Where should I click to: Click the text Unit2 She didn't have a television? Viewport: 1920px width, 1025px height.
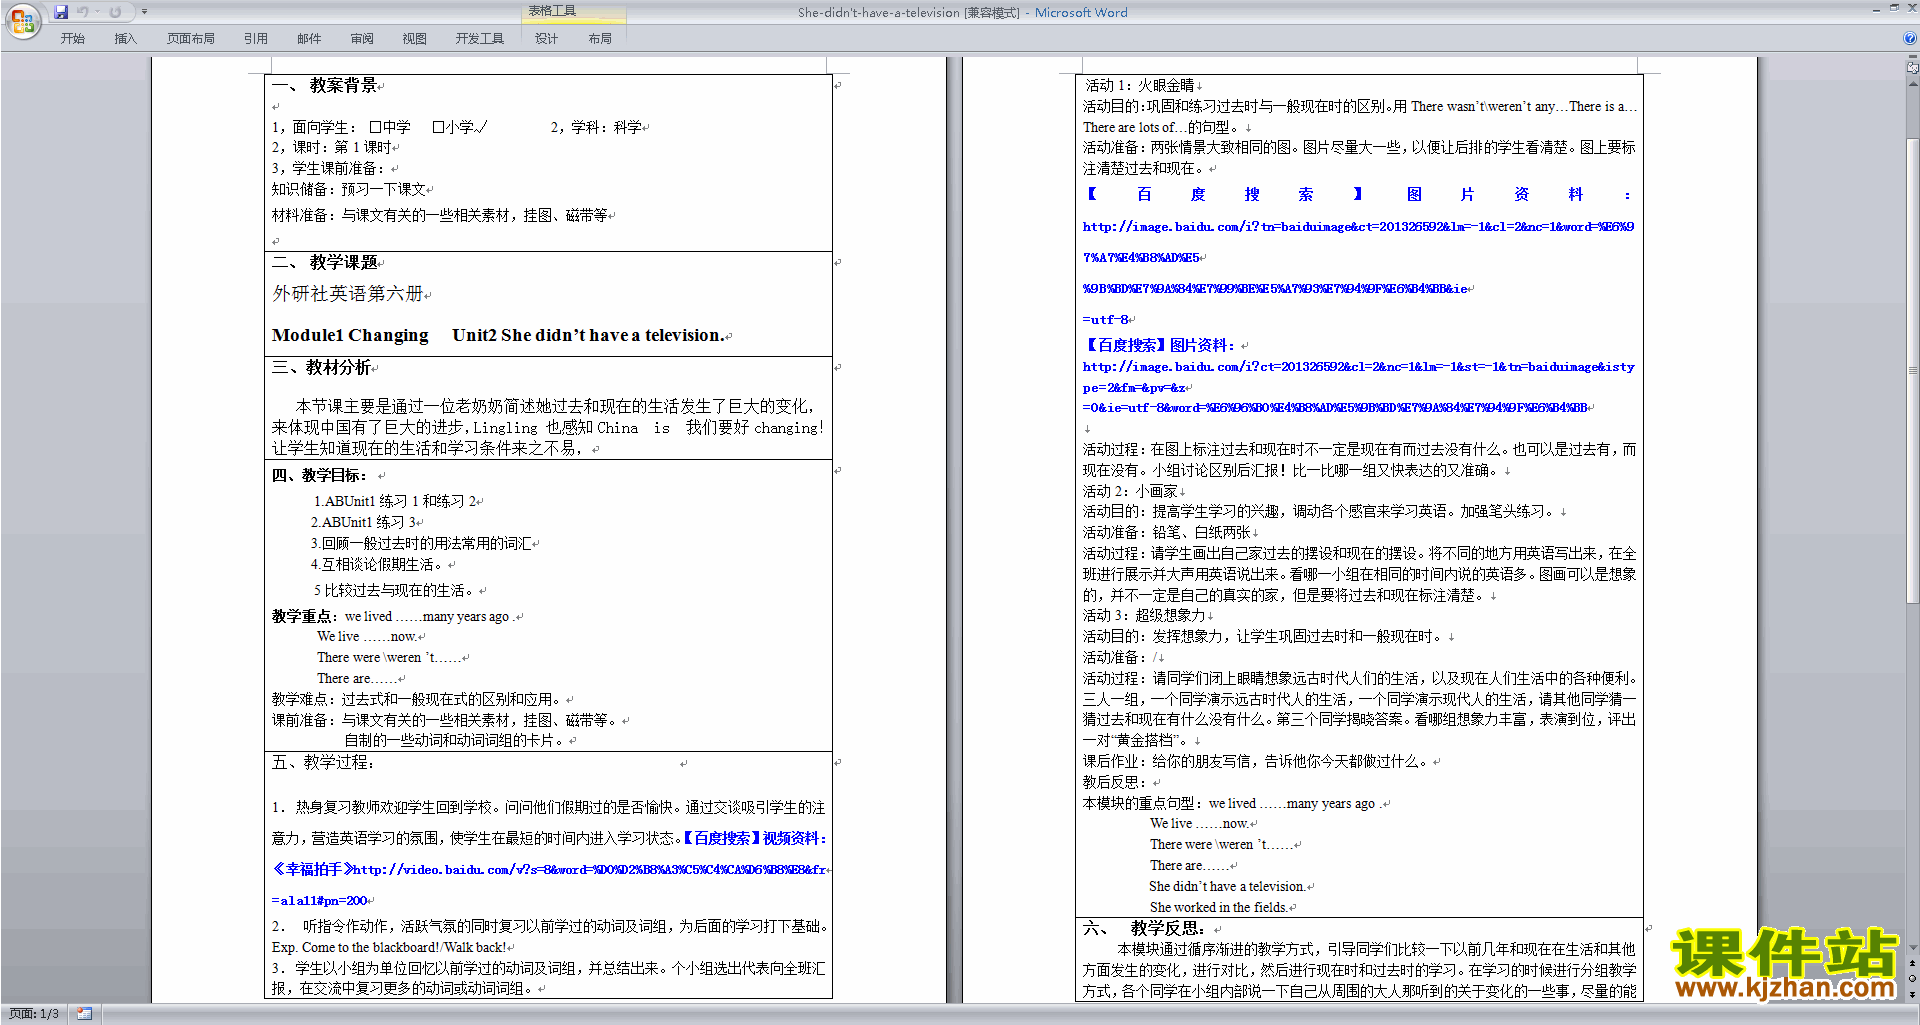coord(588,335)
